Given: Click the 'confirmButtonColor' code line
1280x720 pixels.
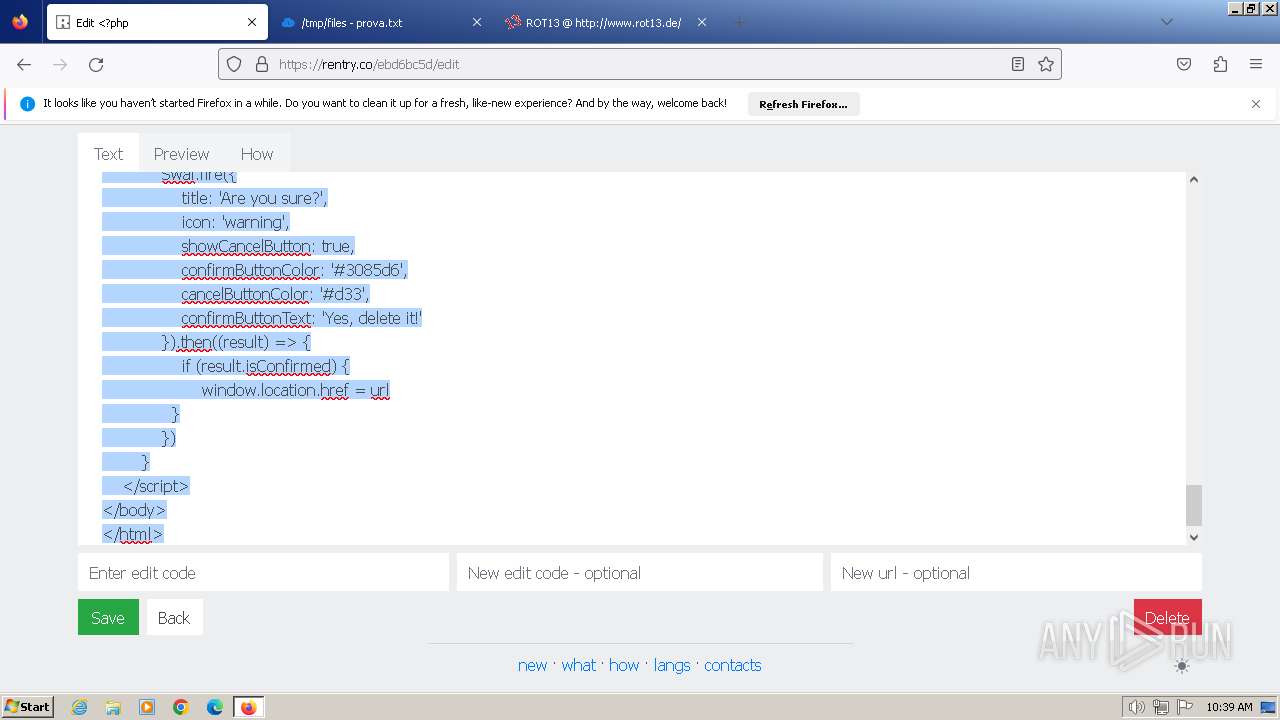Looking at the screenshot, I should 294,270.
